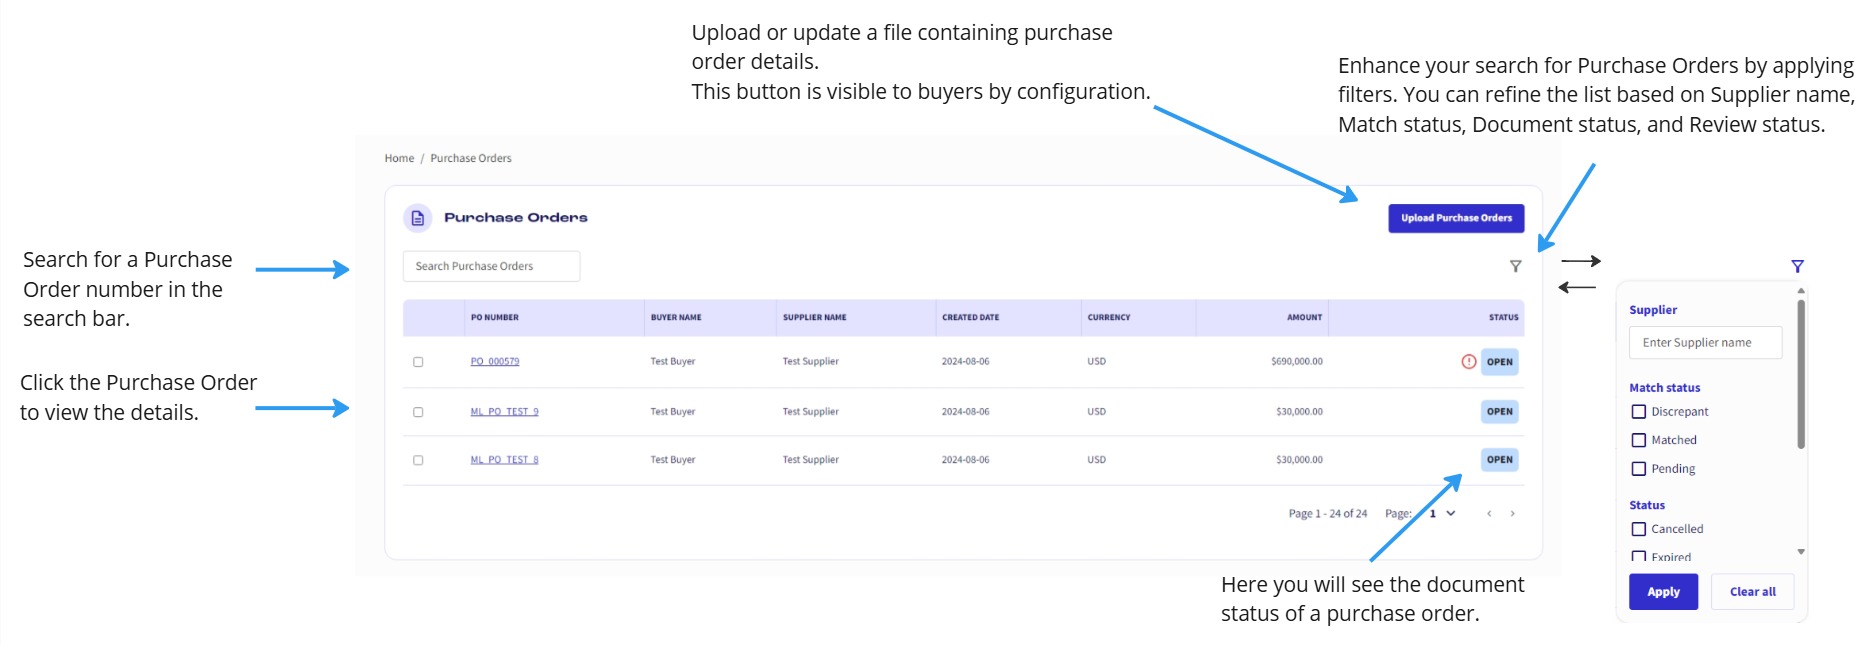The height and width of the screenshot is (645, 1874).
Task: Go to the previous page arrow
Action: 1489,514
